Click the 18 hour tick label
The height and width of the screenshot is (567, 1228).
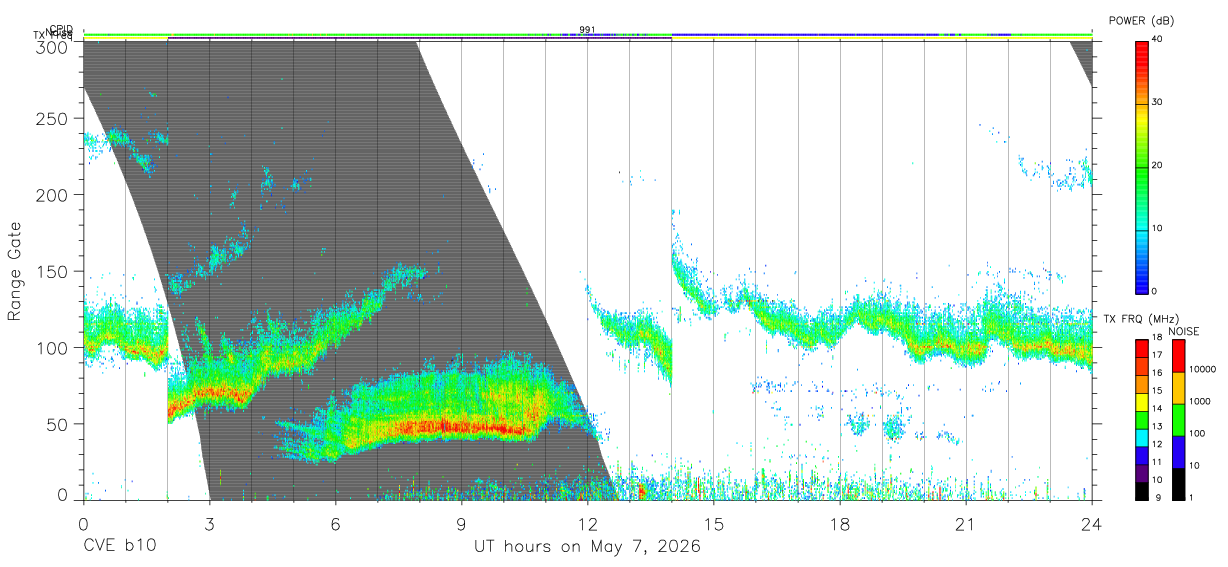[x=839, y=524]
